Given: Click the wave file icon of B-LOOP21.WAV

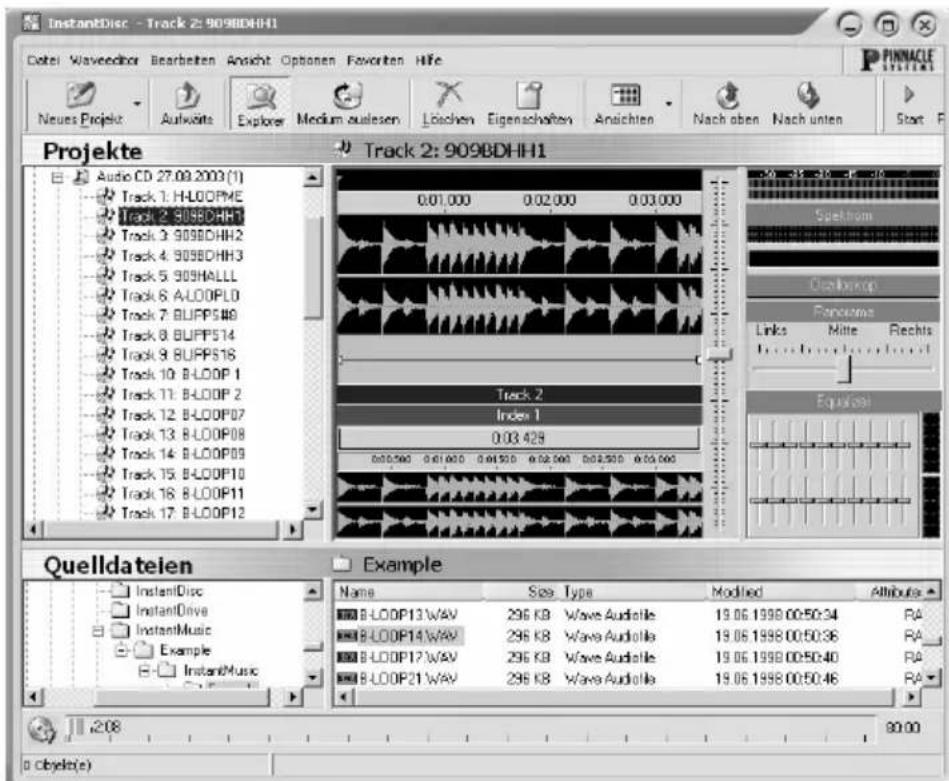Looking at the screenshot, I should (347, 679).
